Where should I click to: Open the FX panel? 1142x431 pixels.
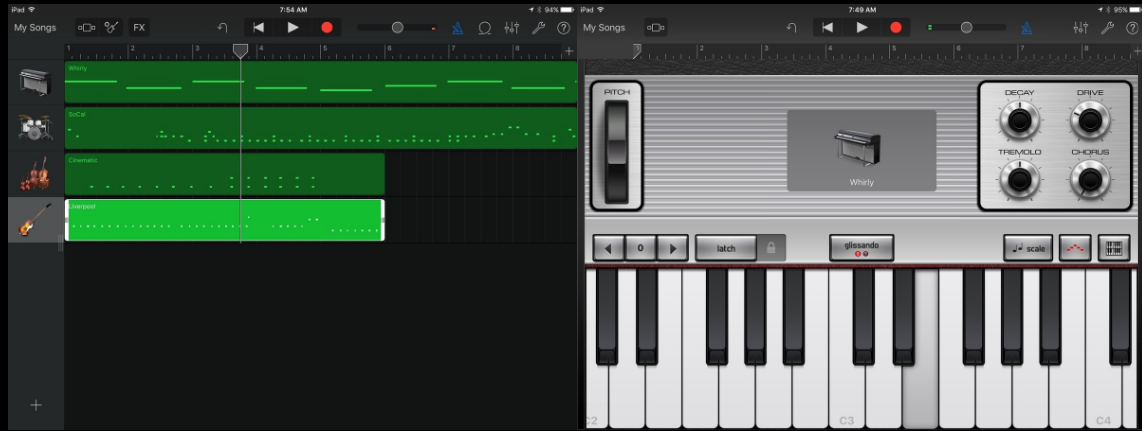(x=138, y=28)
